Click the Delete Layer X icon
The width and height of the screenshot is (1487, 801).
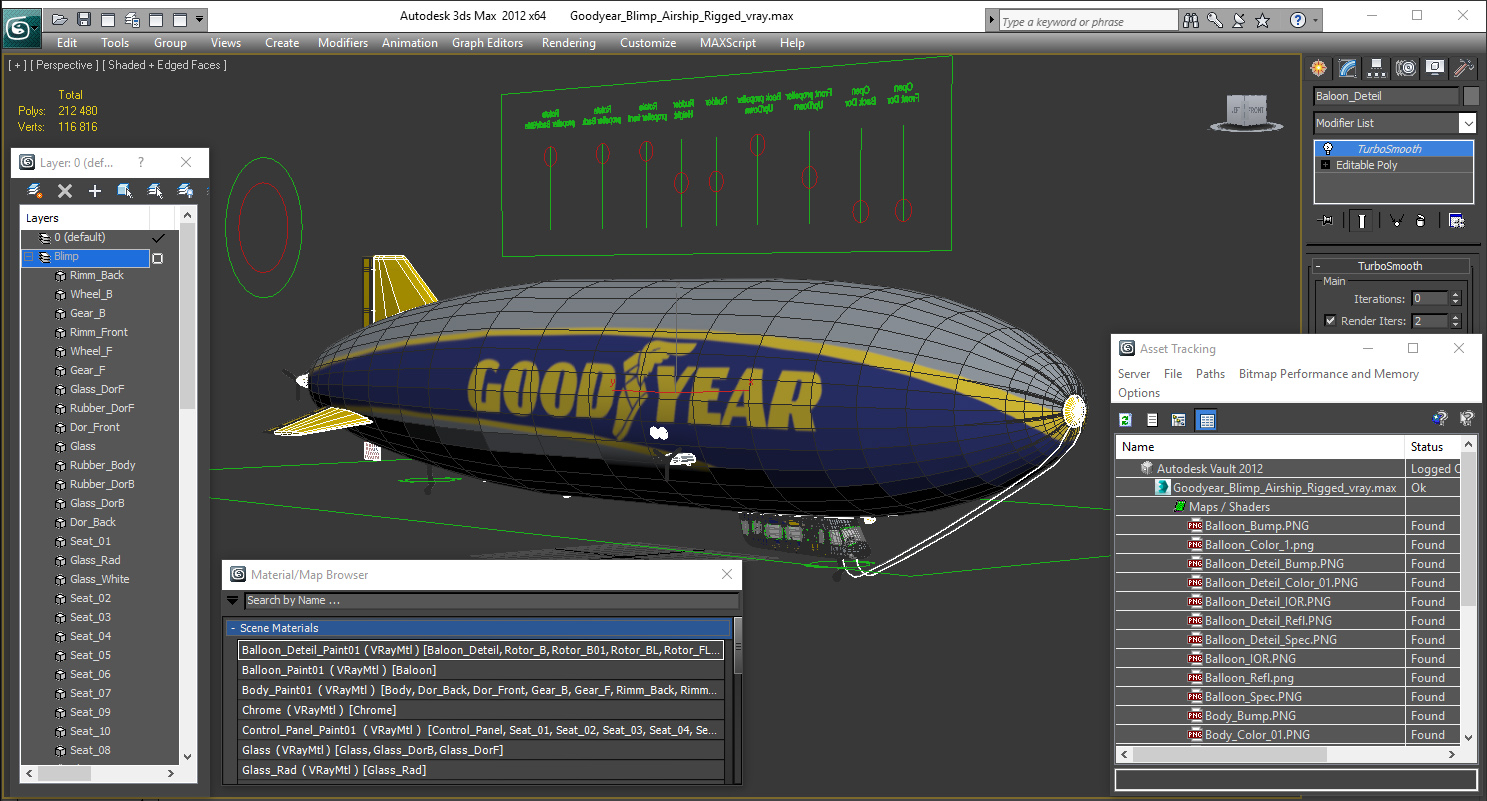[65, 190]
